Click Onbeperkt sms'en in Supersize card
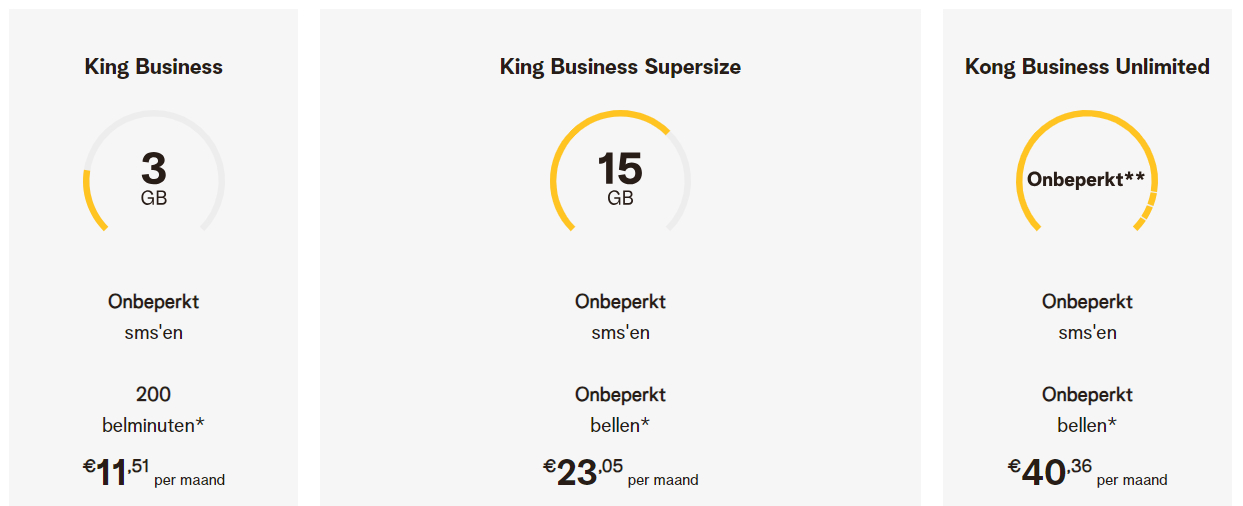Image resolution: width=1243 pixels, height=506 pixels. [620, 317]
